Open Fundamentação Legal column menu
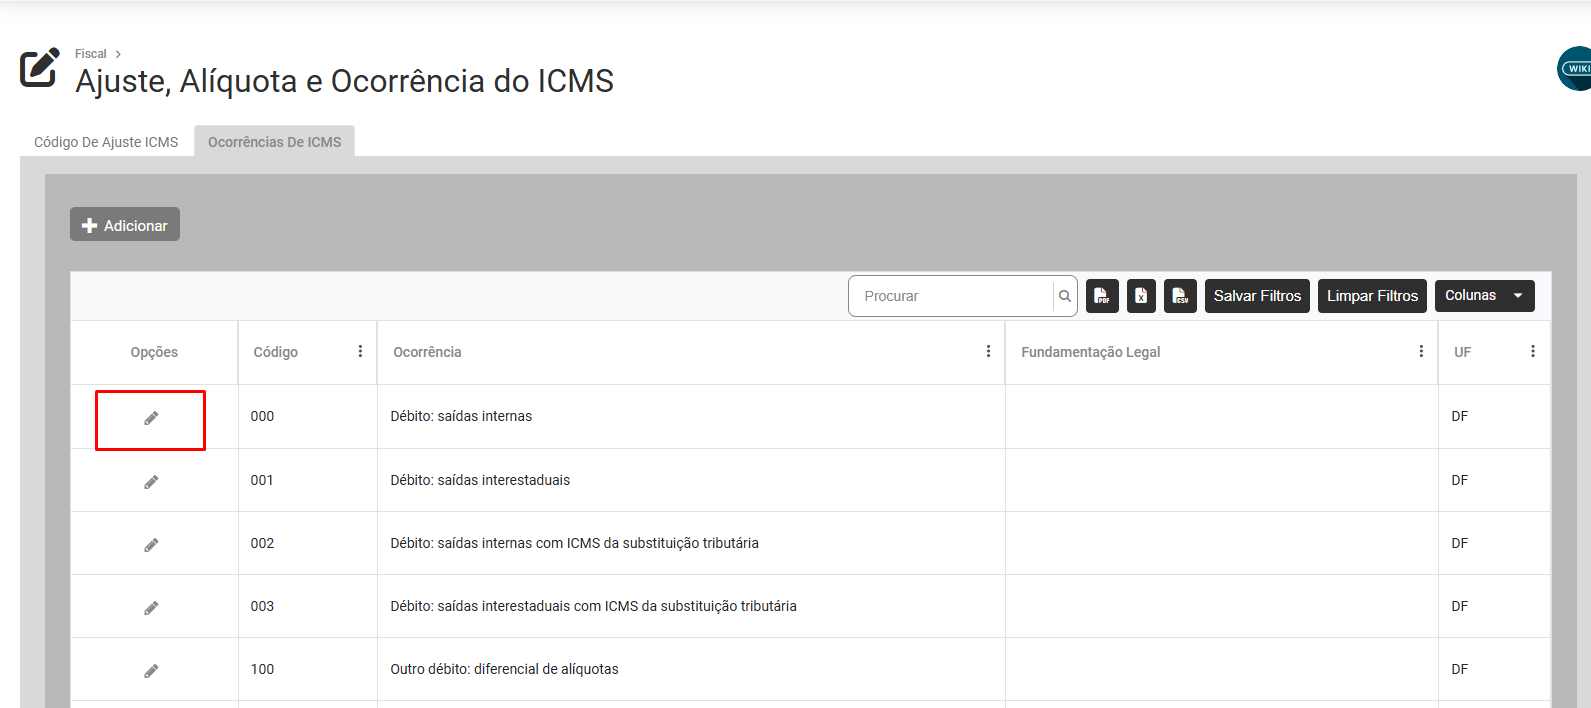This screenshot has height=708, width=1591. coord(1421,351)
